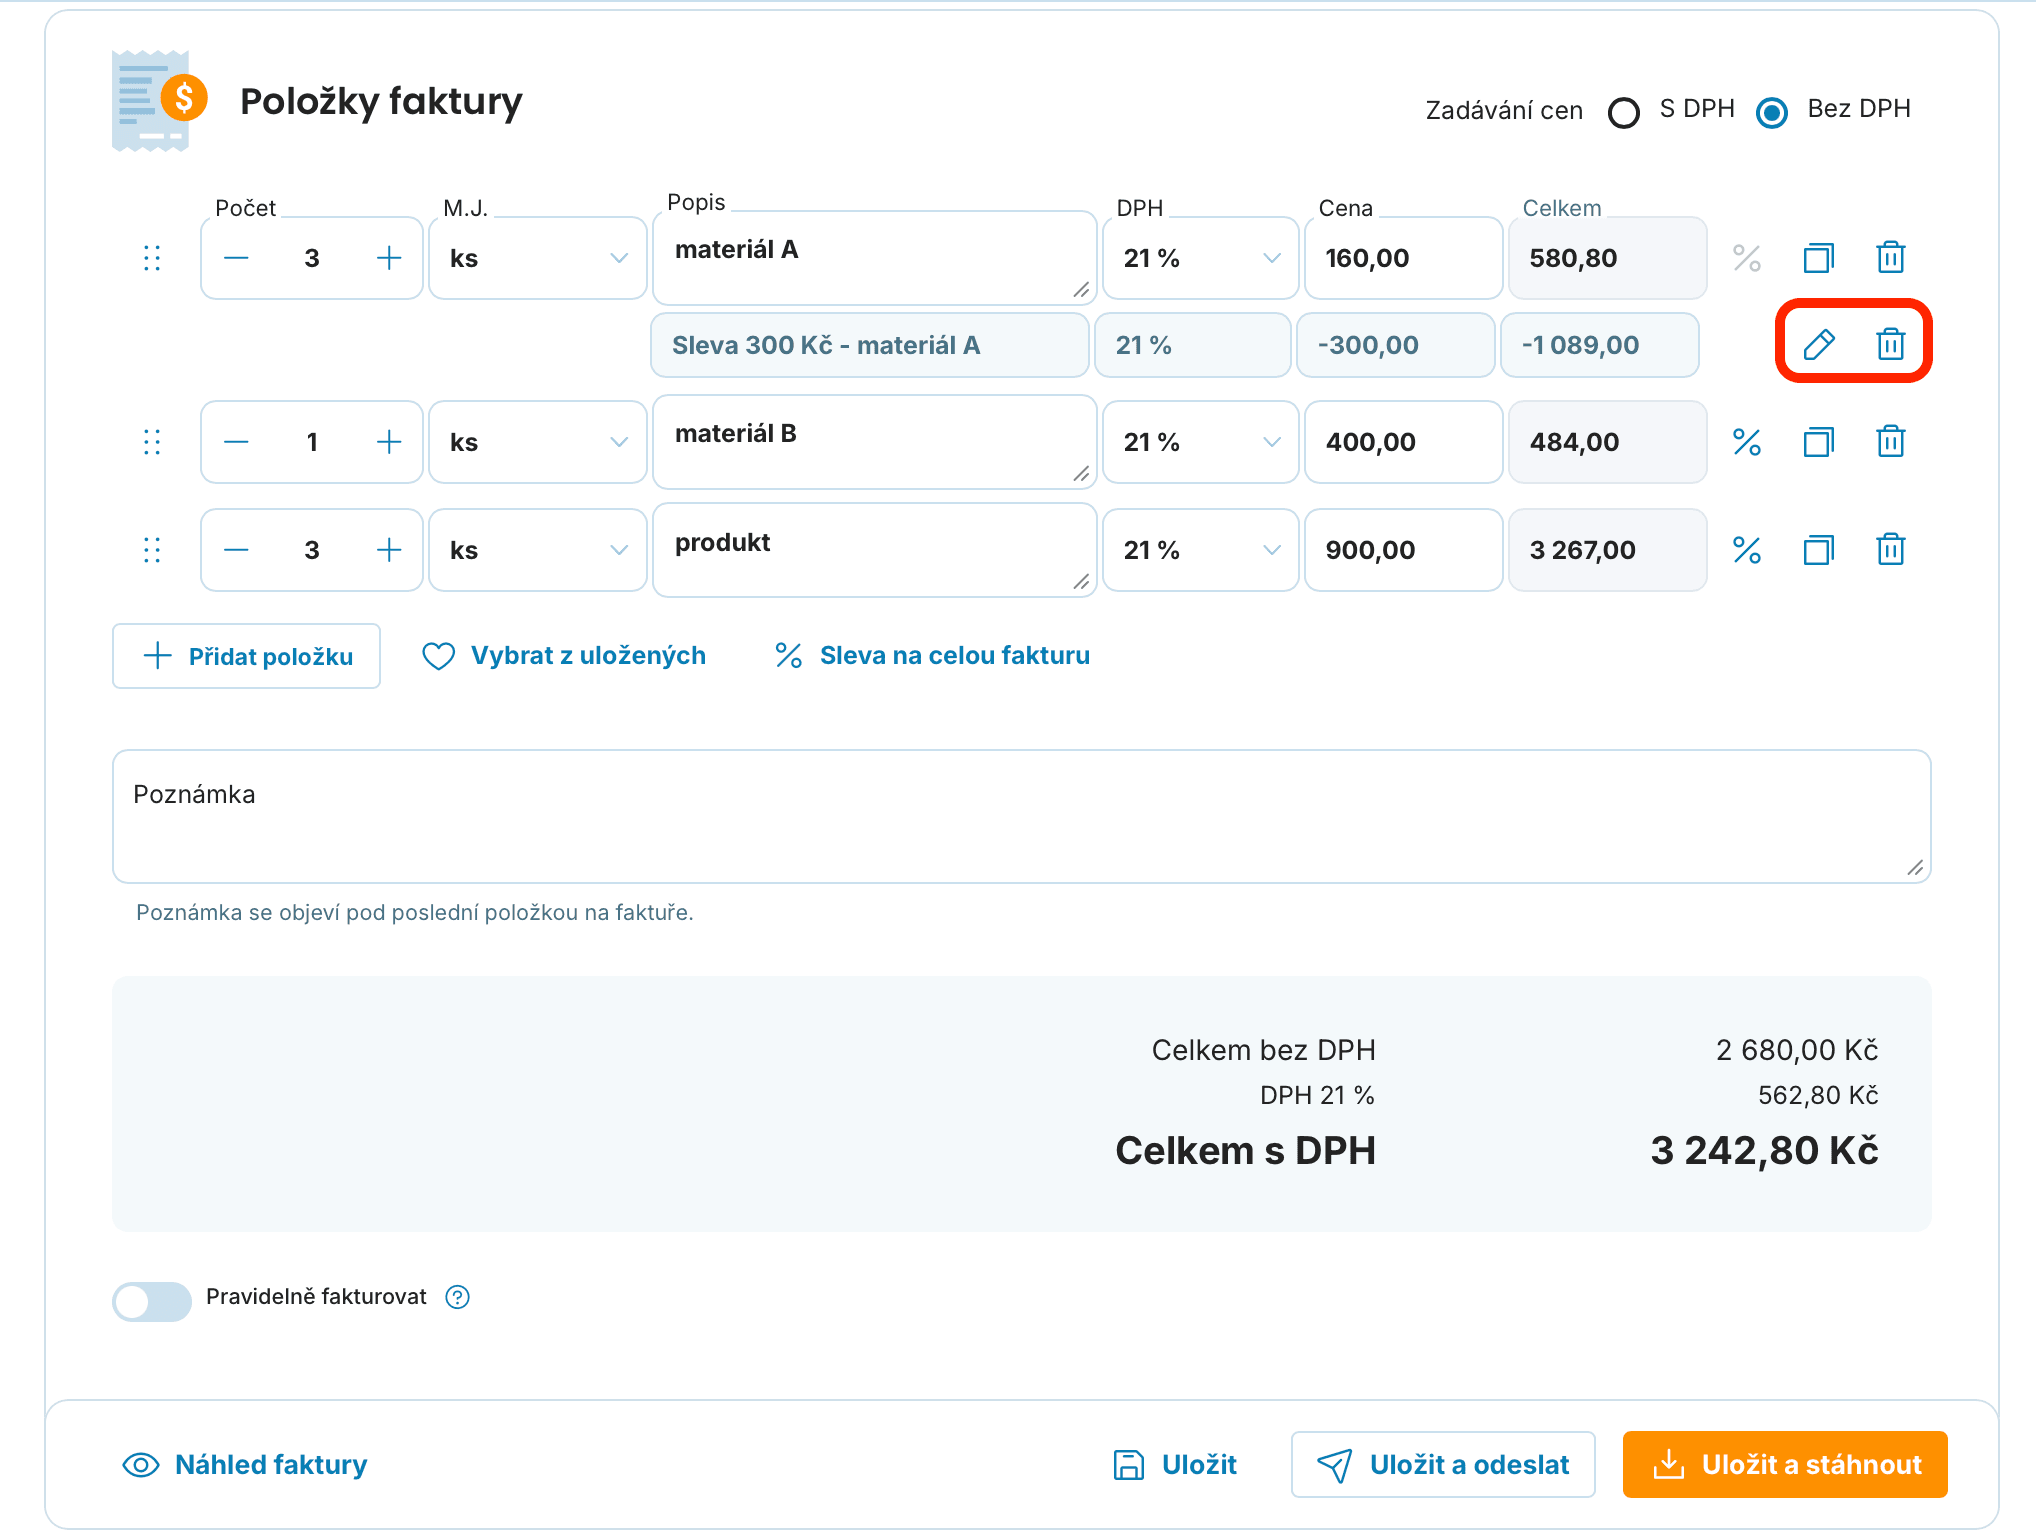
Task: Grab drag handle of materiál B row
Action: pos(152,442)
